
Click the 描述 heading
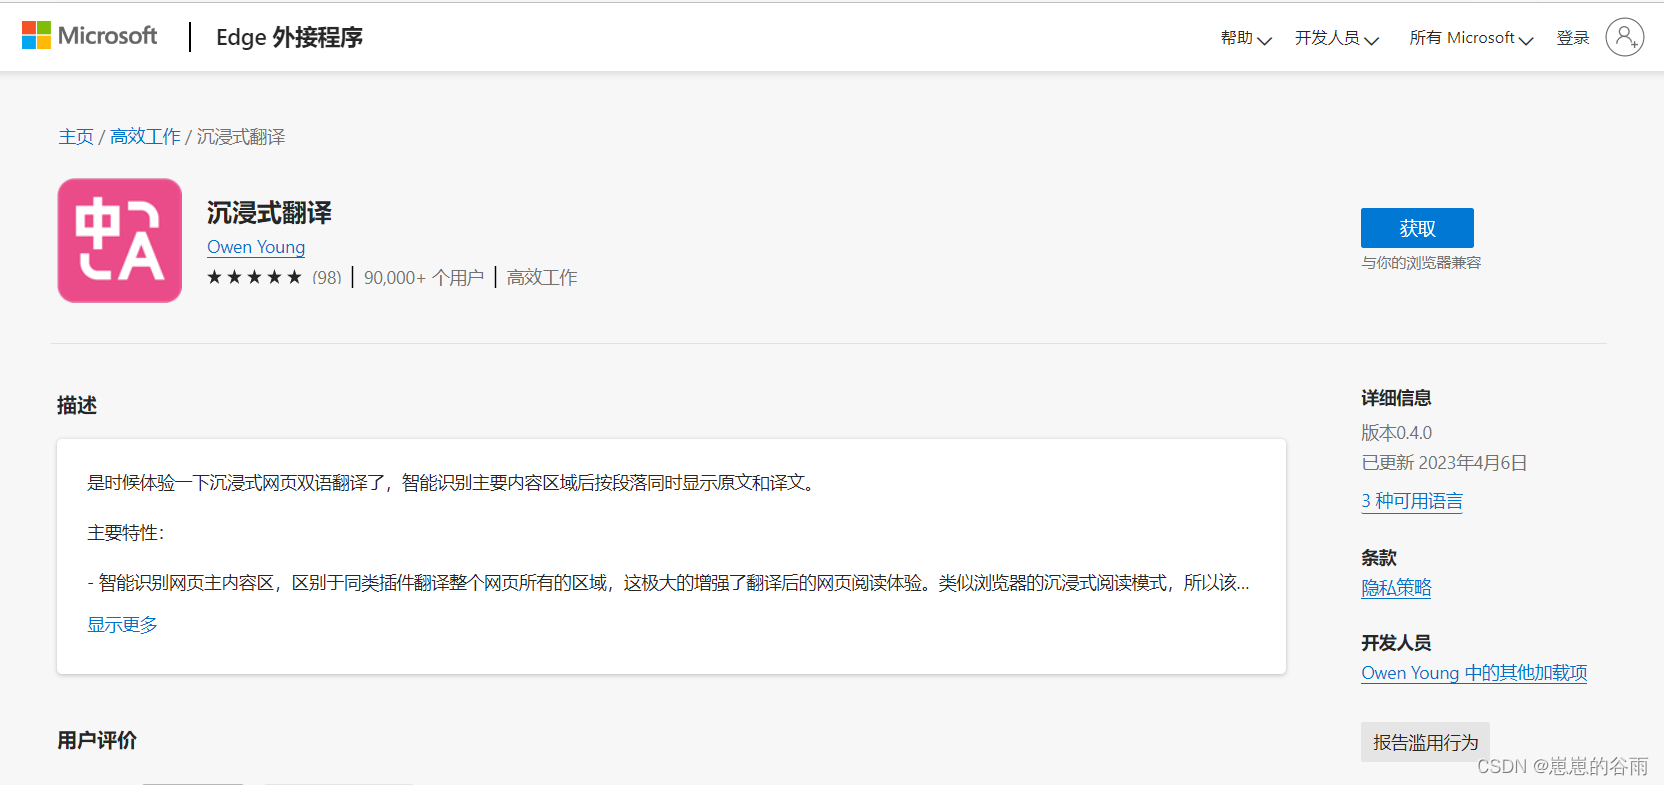coord(77,405)
